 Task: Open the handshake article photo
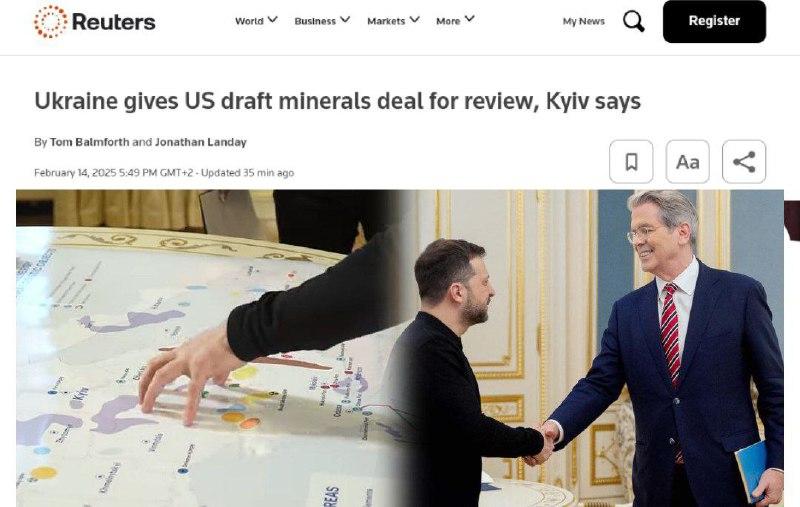click(x=400, y=348)
